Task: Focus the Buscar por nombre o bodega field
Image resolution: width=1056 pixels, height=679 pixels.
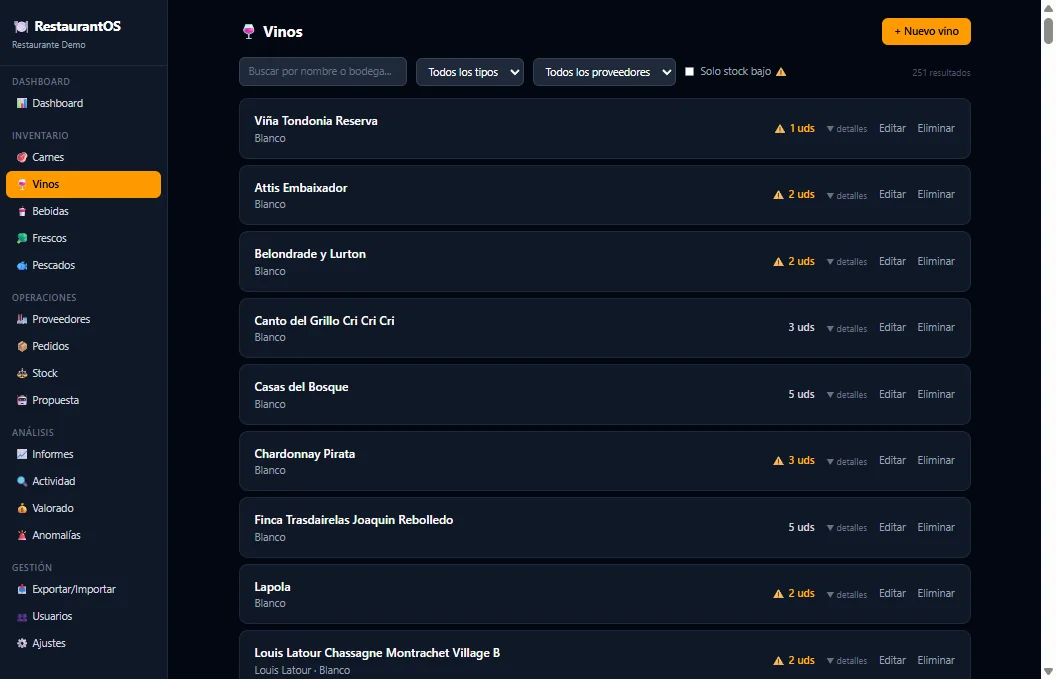Action: click(x=323, y=71)
